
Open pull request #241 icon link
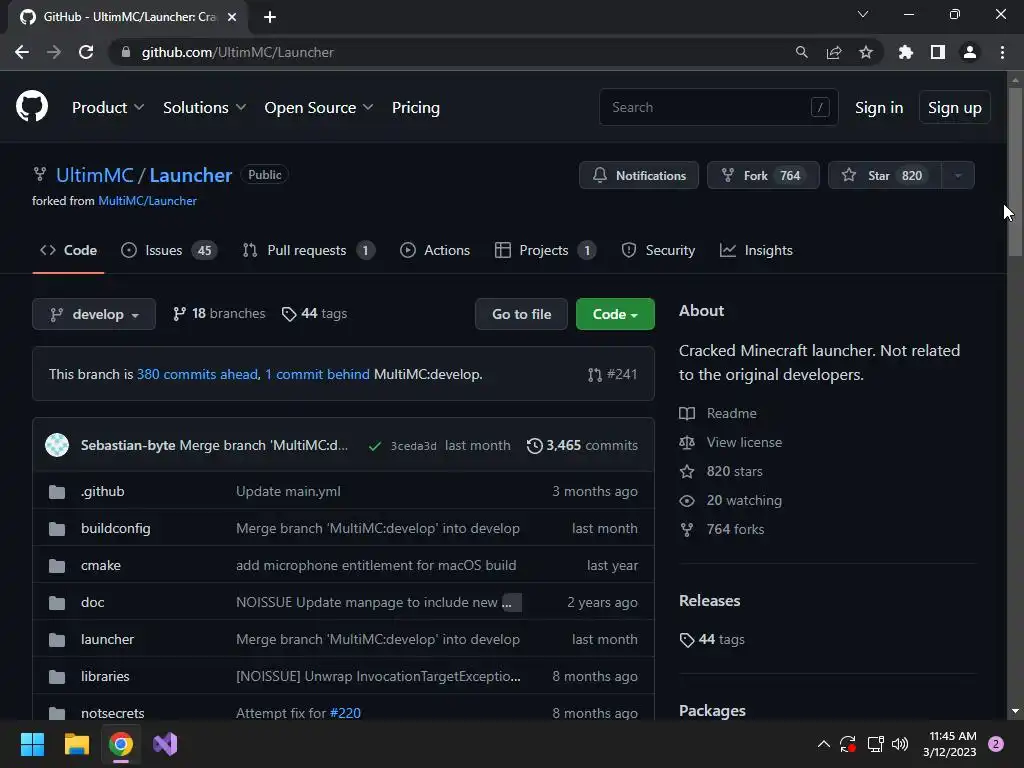click(612, 374)
